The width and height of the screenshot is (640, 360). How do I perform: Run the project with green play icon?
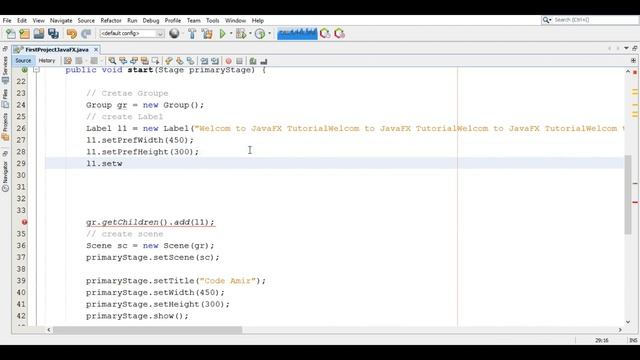click(222, 34)
